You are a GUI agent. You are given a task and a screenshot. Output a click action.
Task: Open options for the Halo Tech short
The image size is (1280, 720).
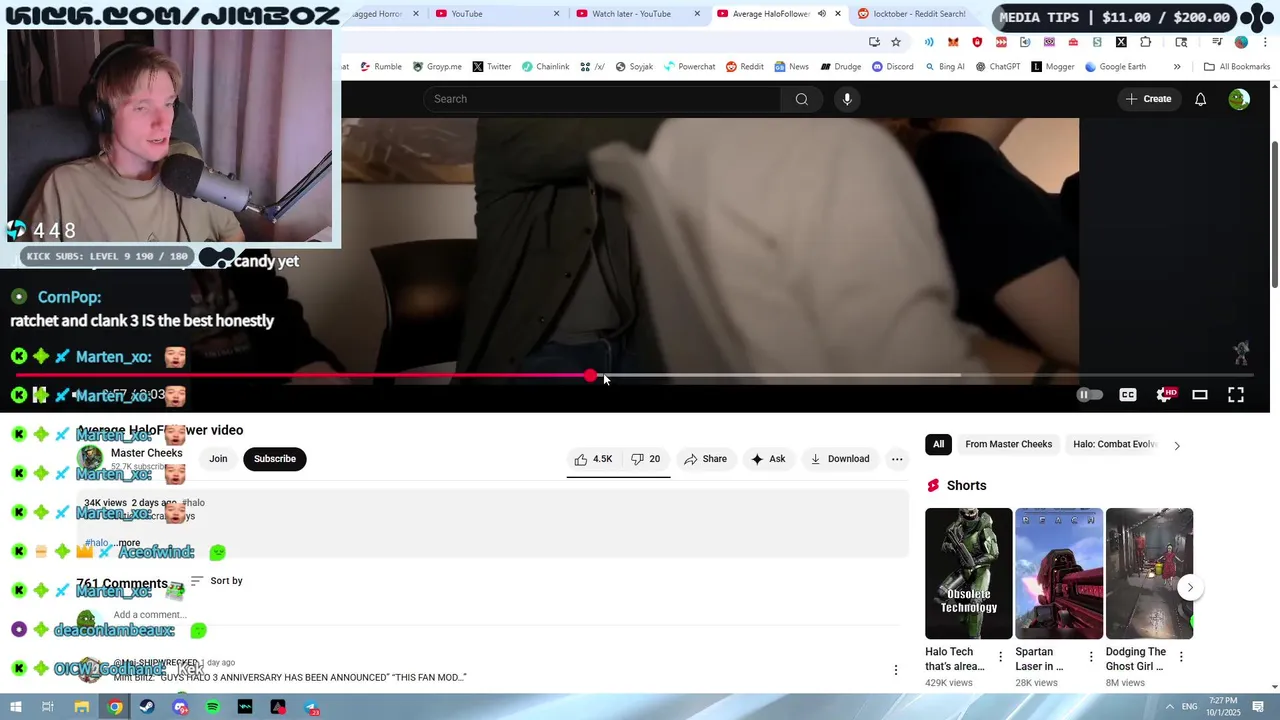pos(1000,657)
